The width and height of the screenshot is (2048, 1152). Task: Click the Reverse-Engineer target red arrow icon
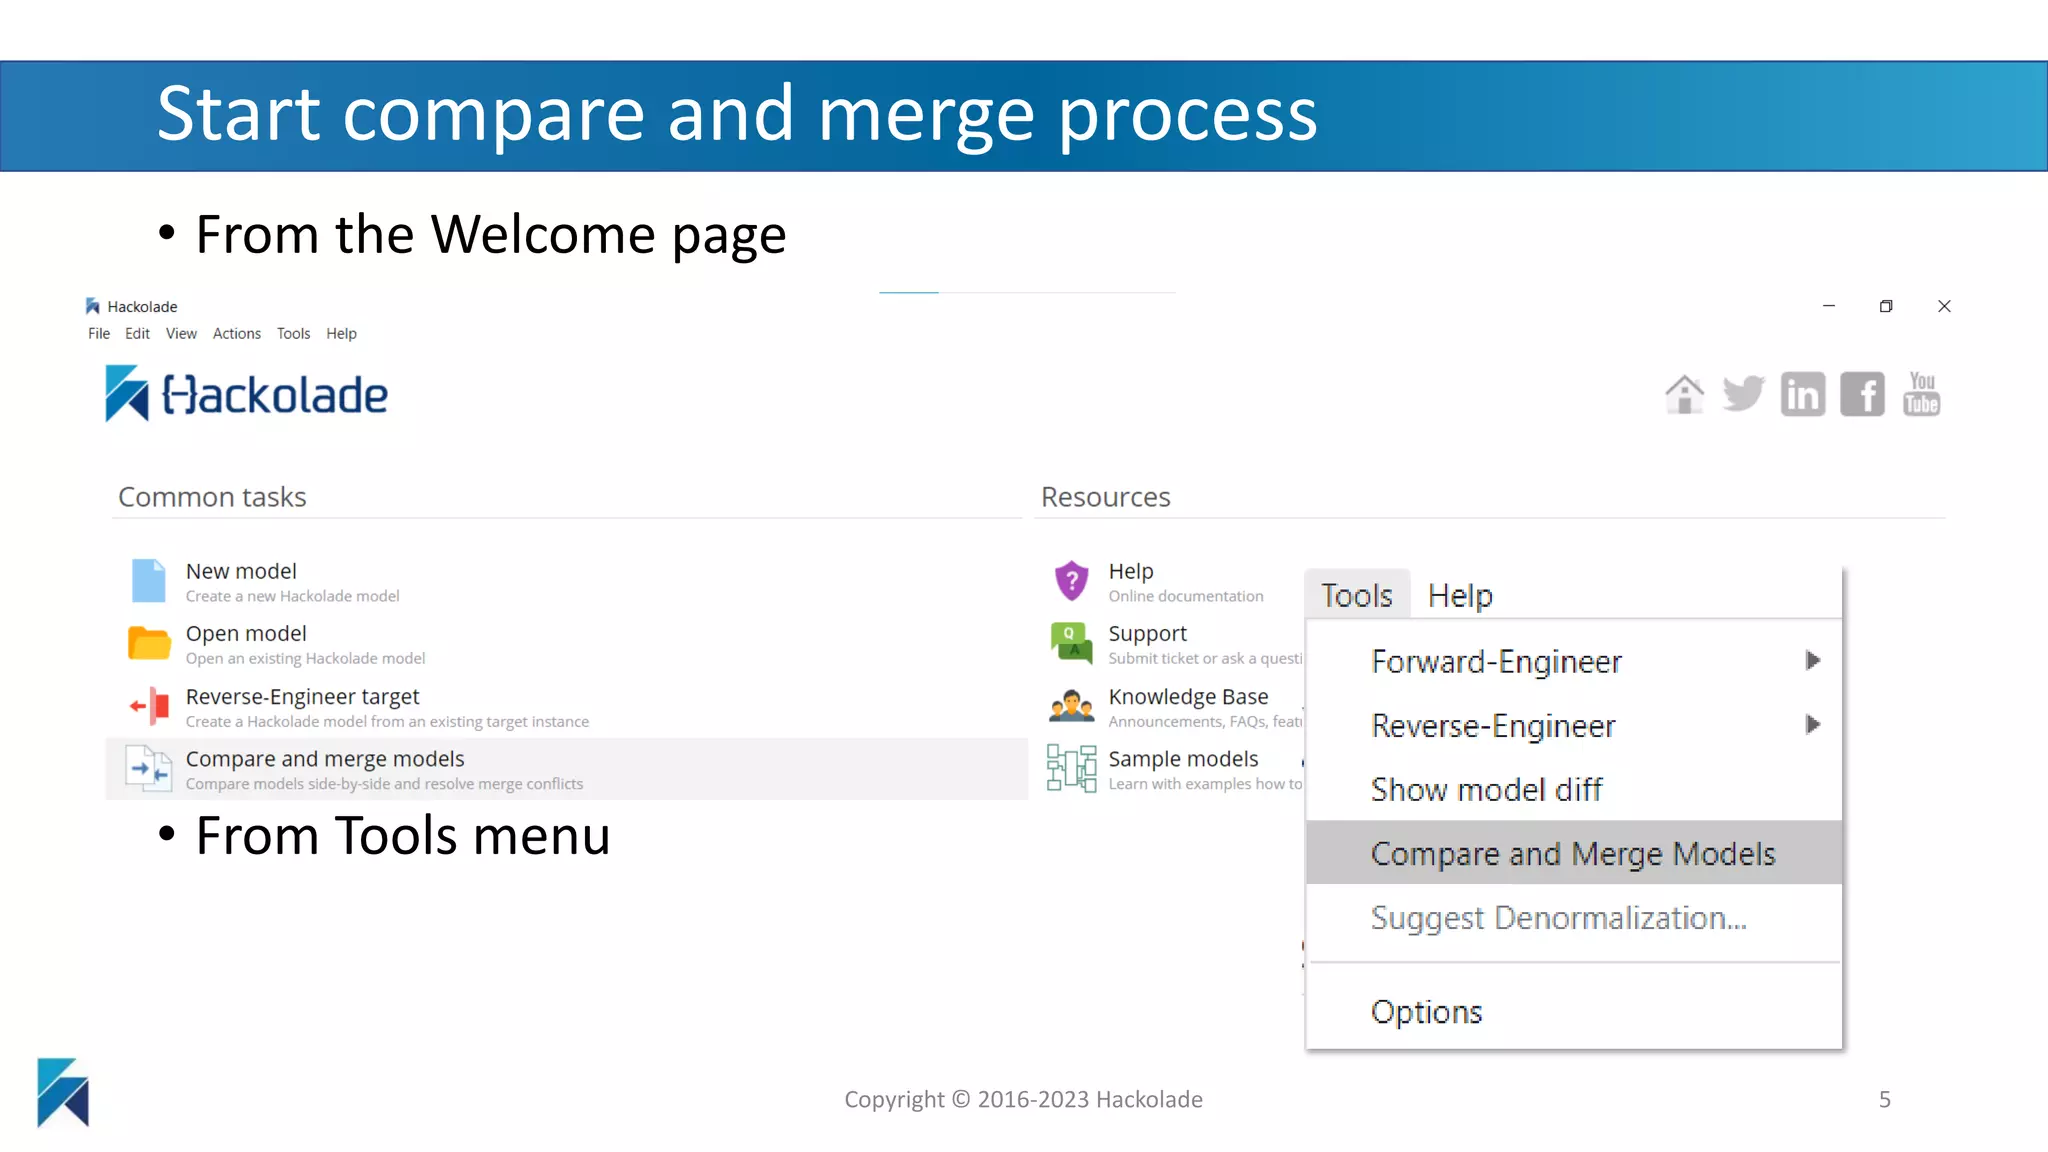(149, 706)
